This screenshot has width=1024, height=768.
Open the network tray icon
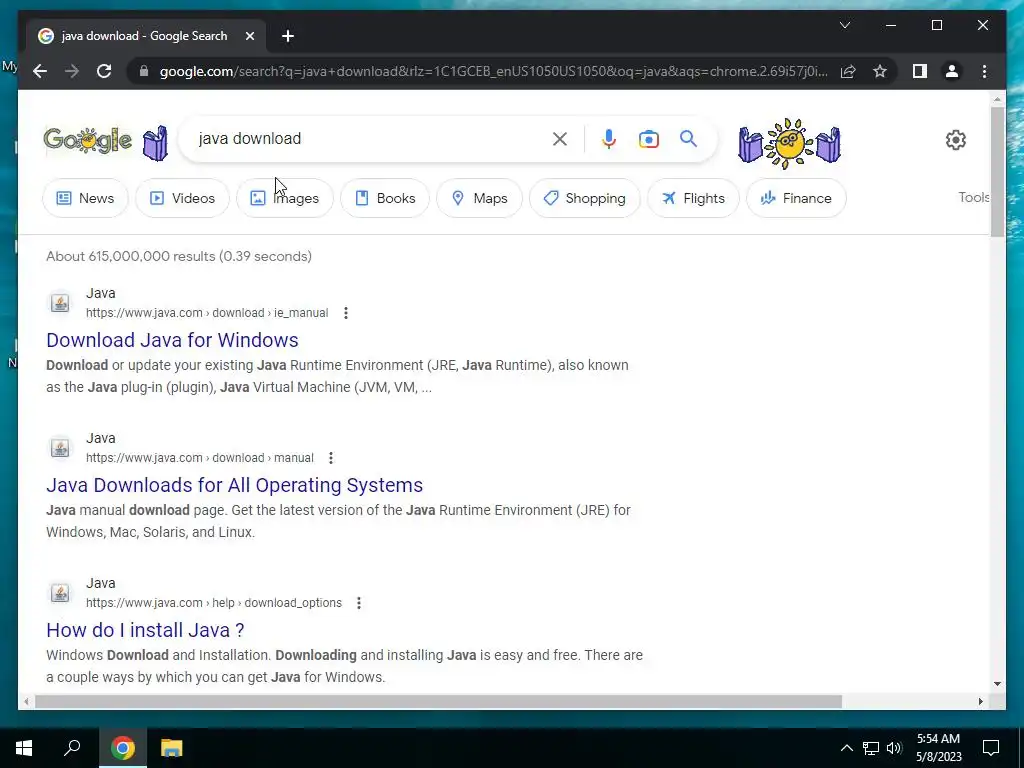[x=871, y=748]
